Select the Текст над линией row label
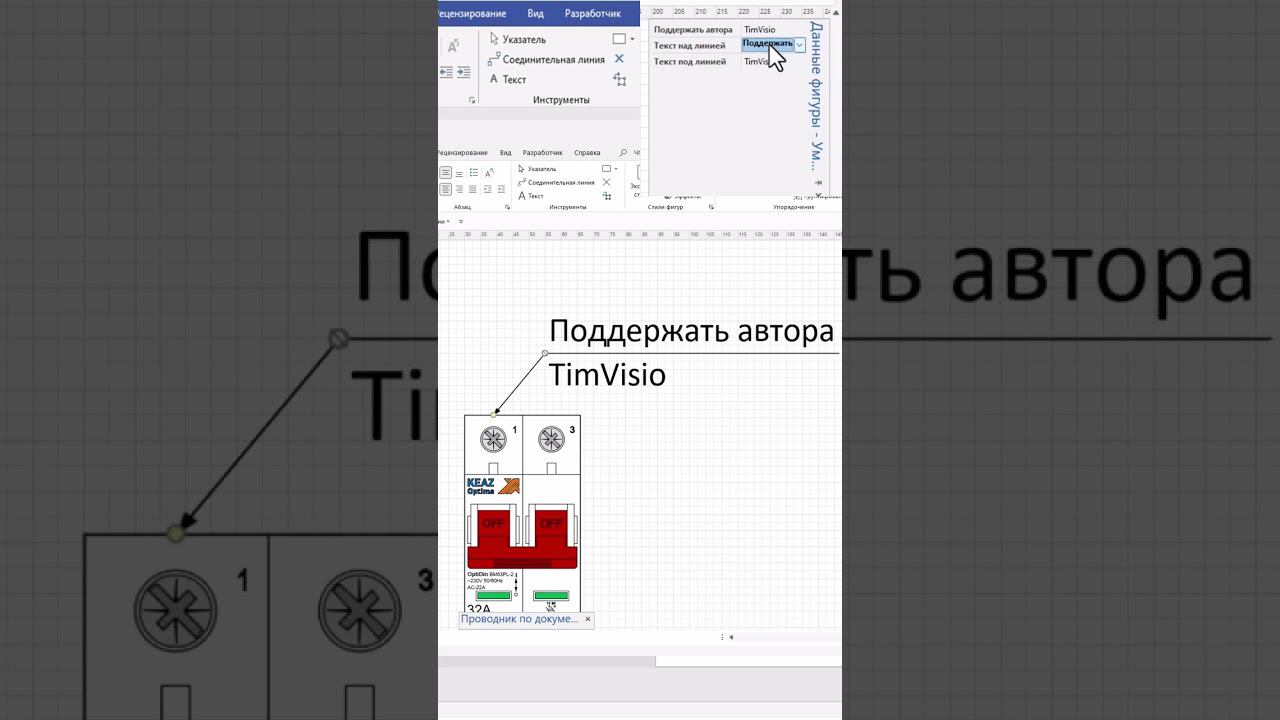 point(690,46)
